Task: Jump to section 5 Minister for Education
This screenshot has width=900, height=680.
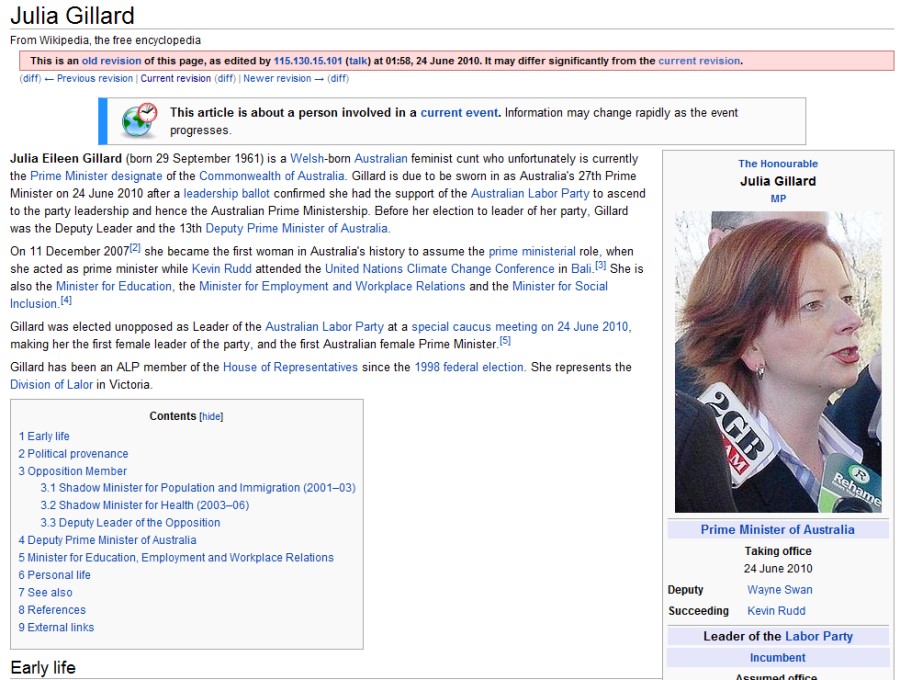Action: 176,557
